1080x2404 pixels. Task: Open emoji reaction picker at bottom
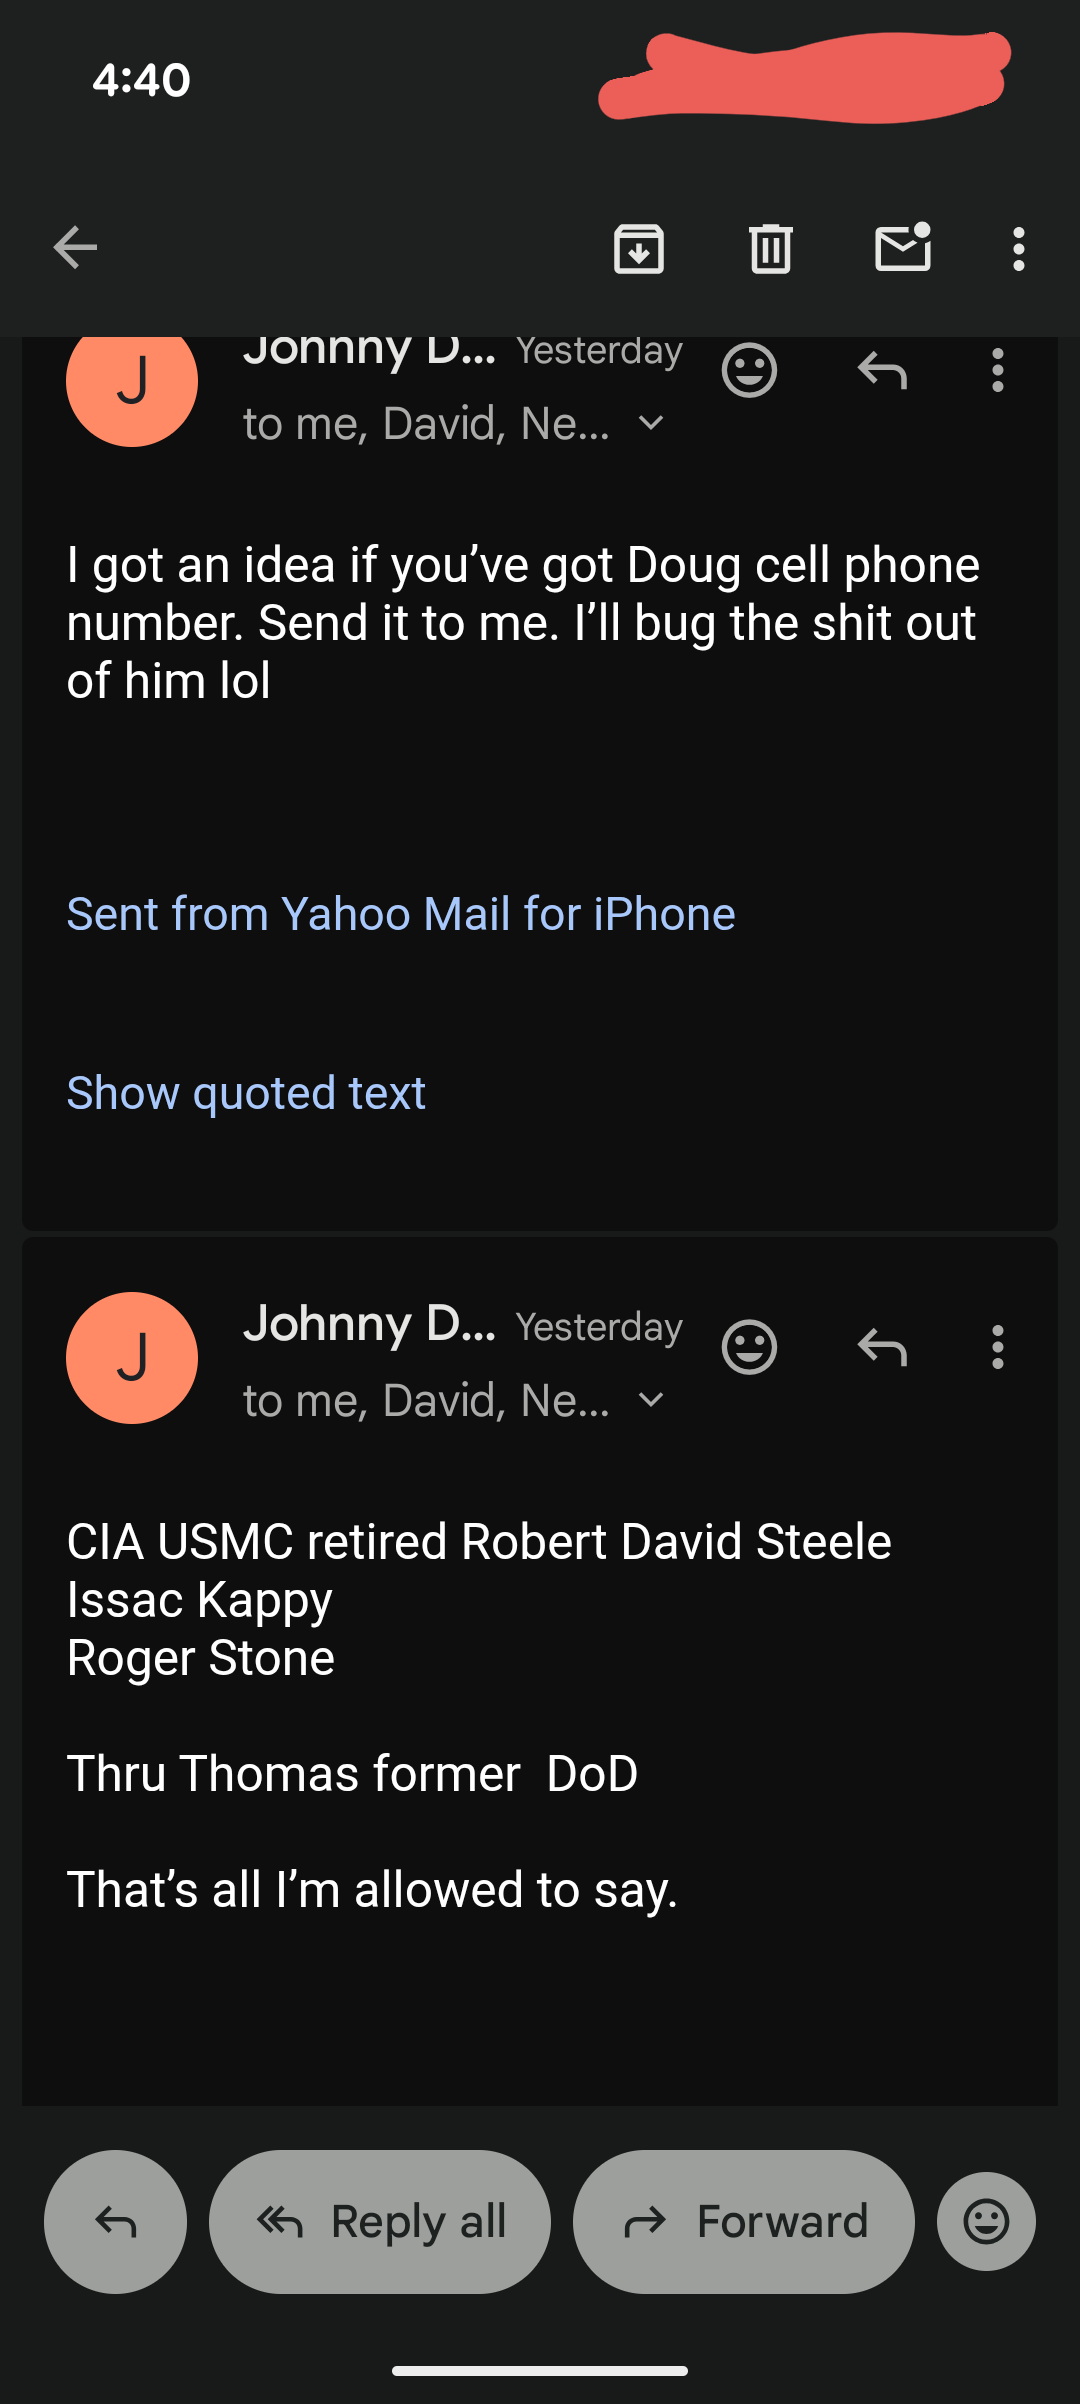[x=986, y=2221]
